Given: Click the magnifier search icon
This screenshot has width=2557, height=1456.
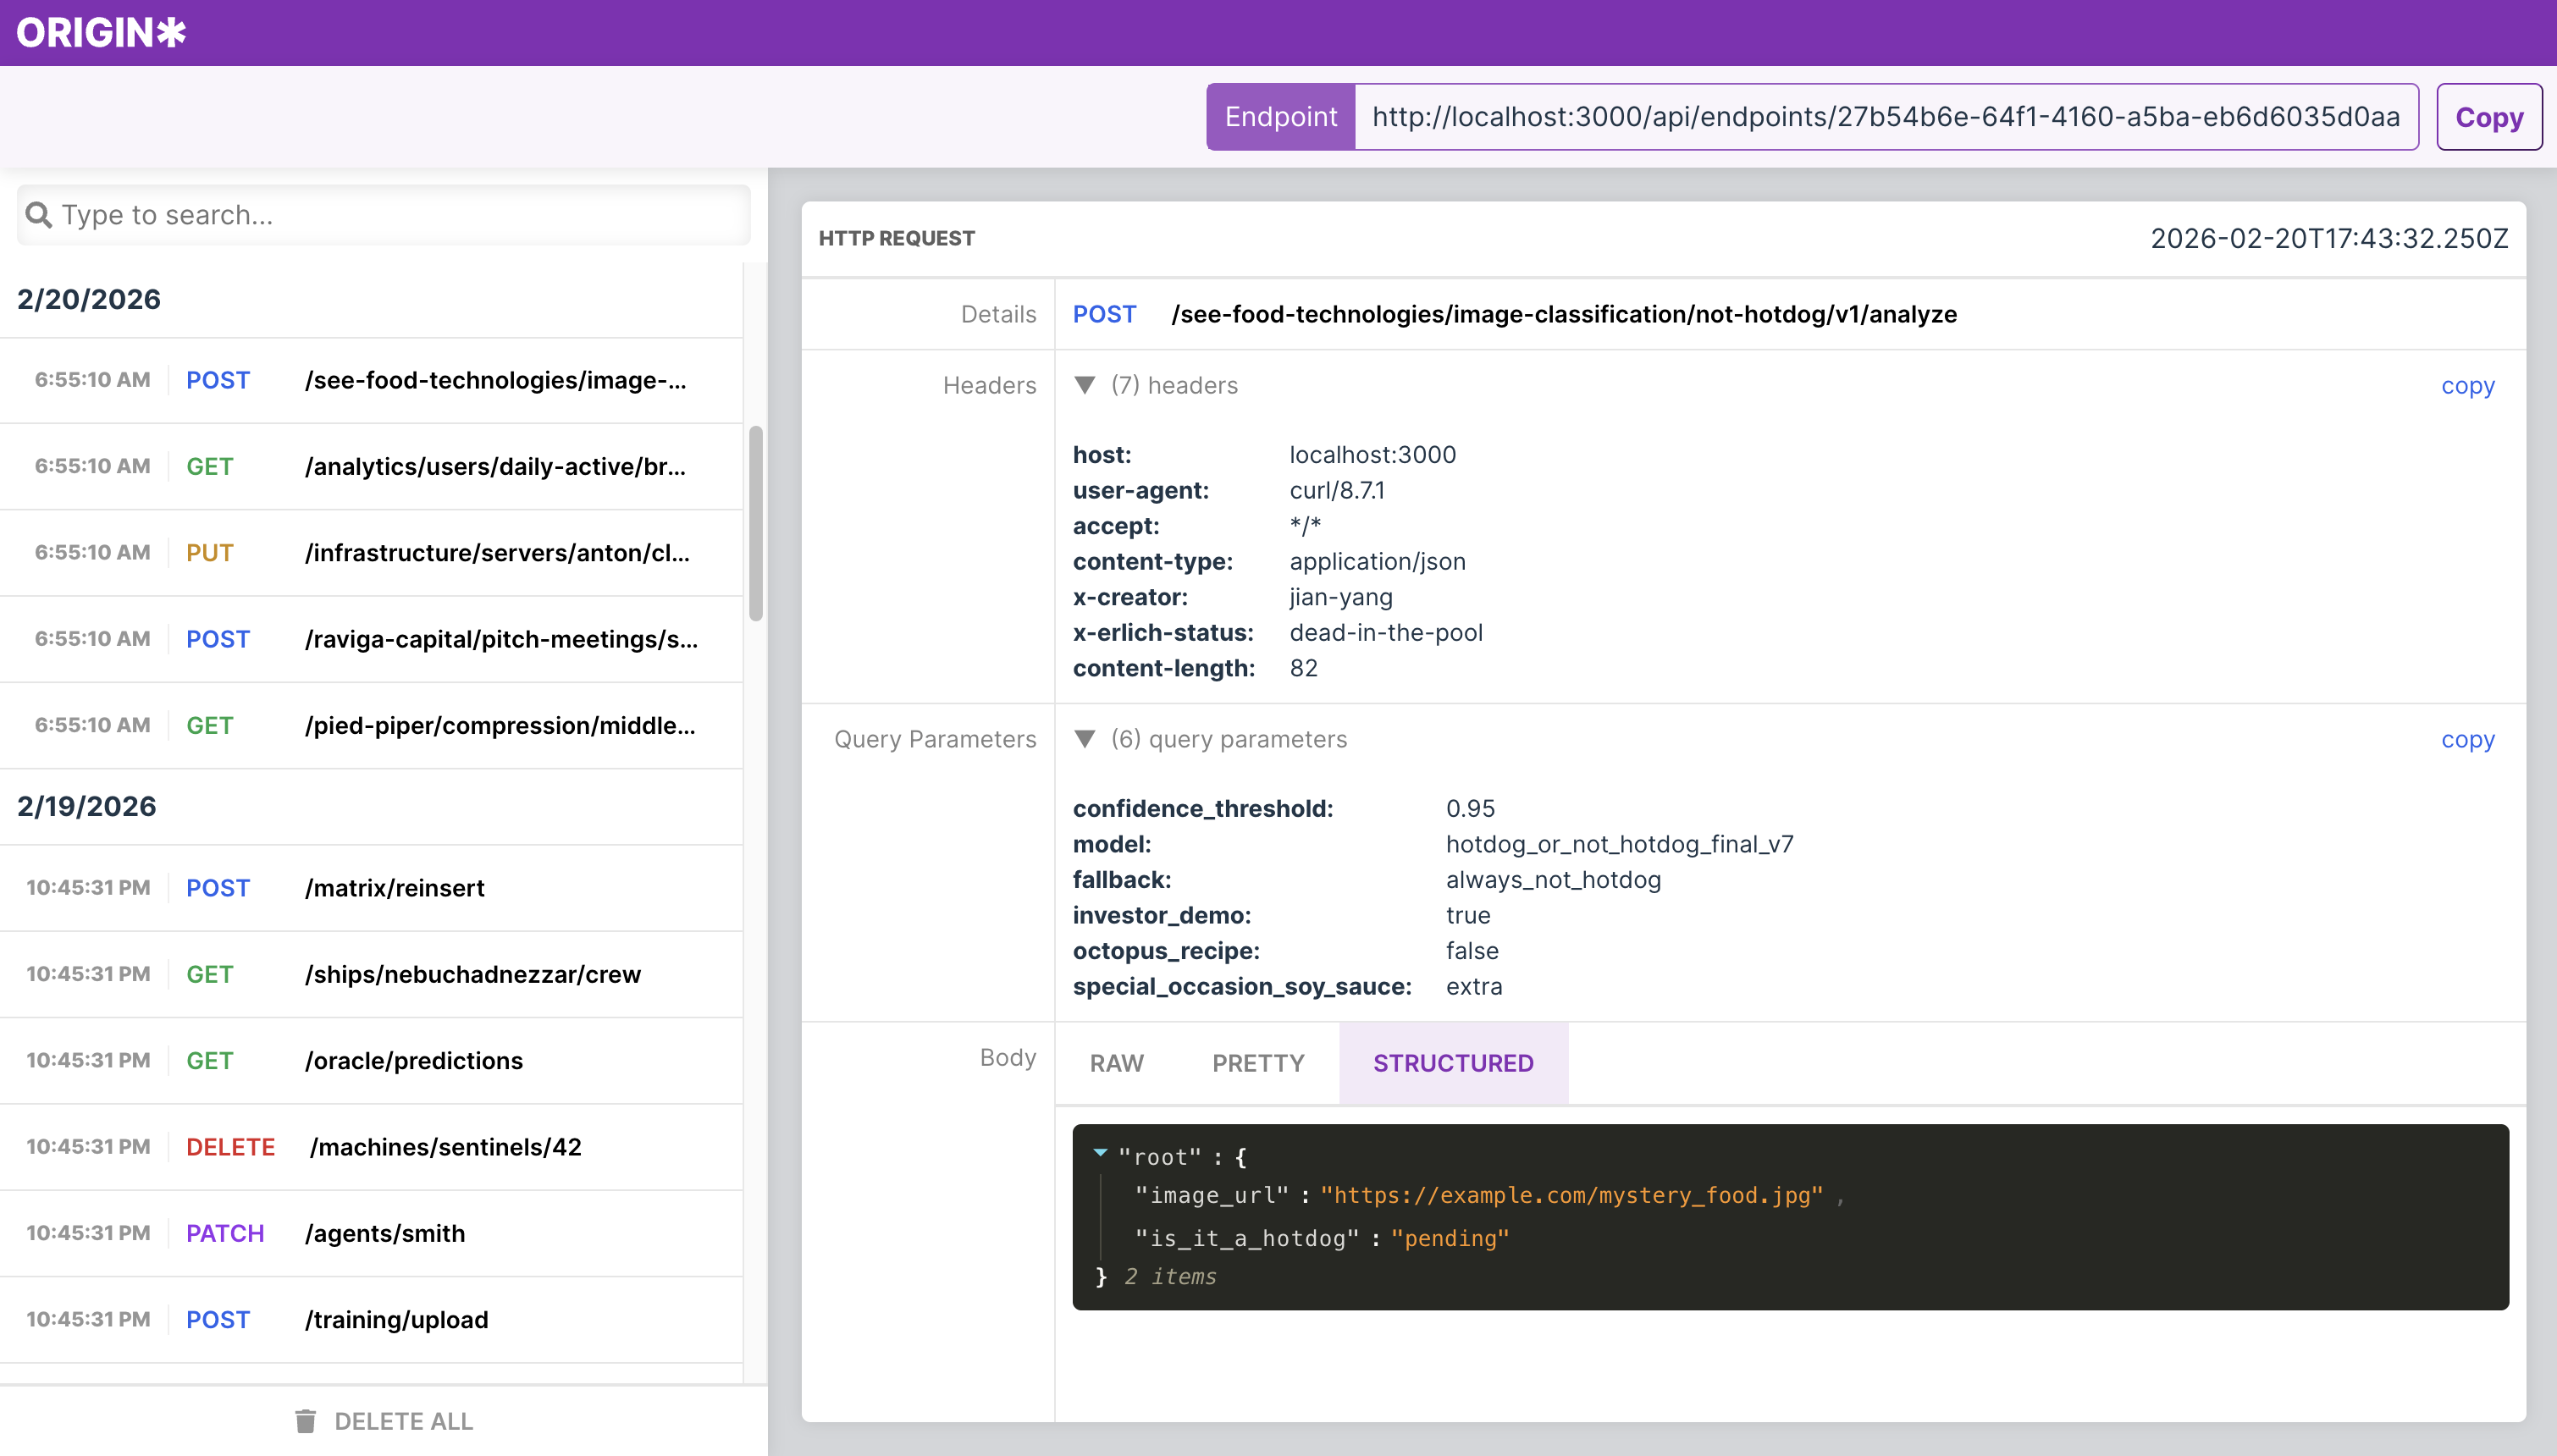Looking at the screenshot, I should point(38,214).
